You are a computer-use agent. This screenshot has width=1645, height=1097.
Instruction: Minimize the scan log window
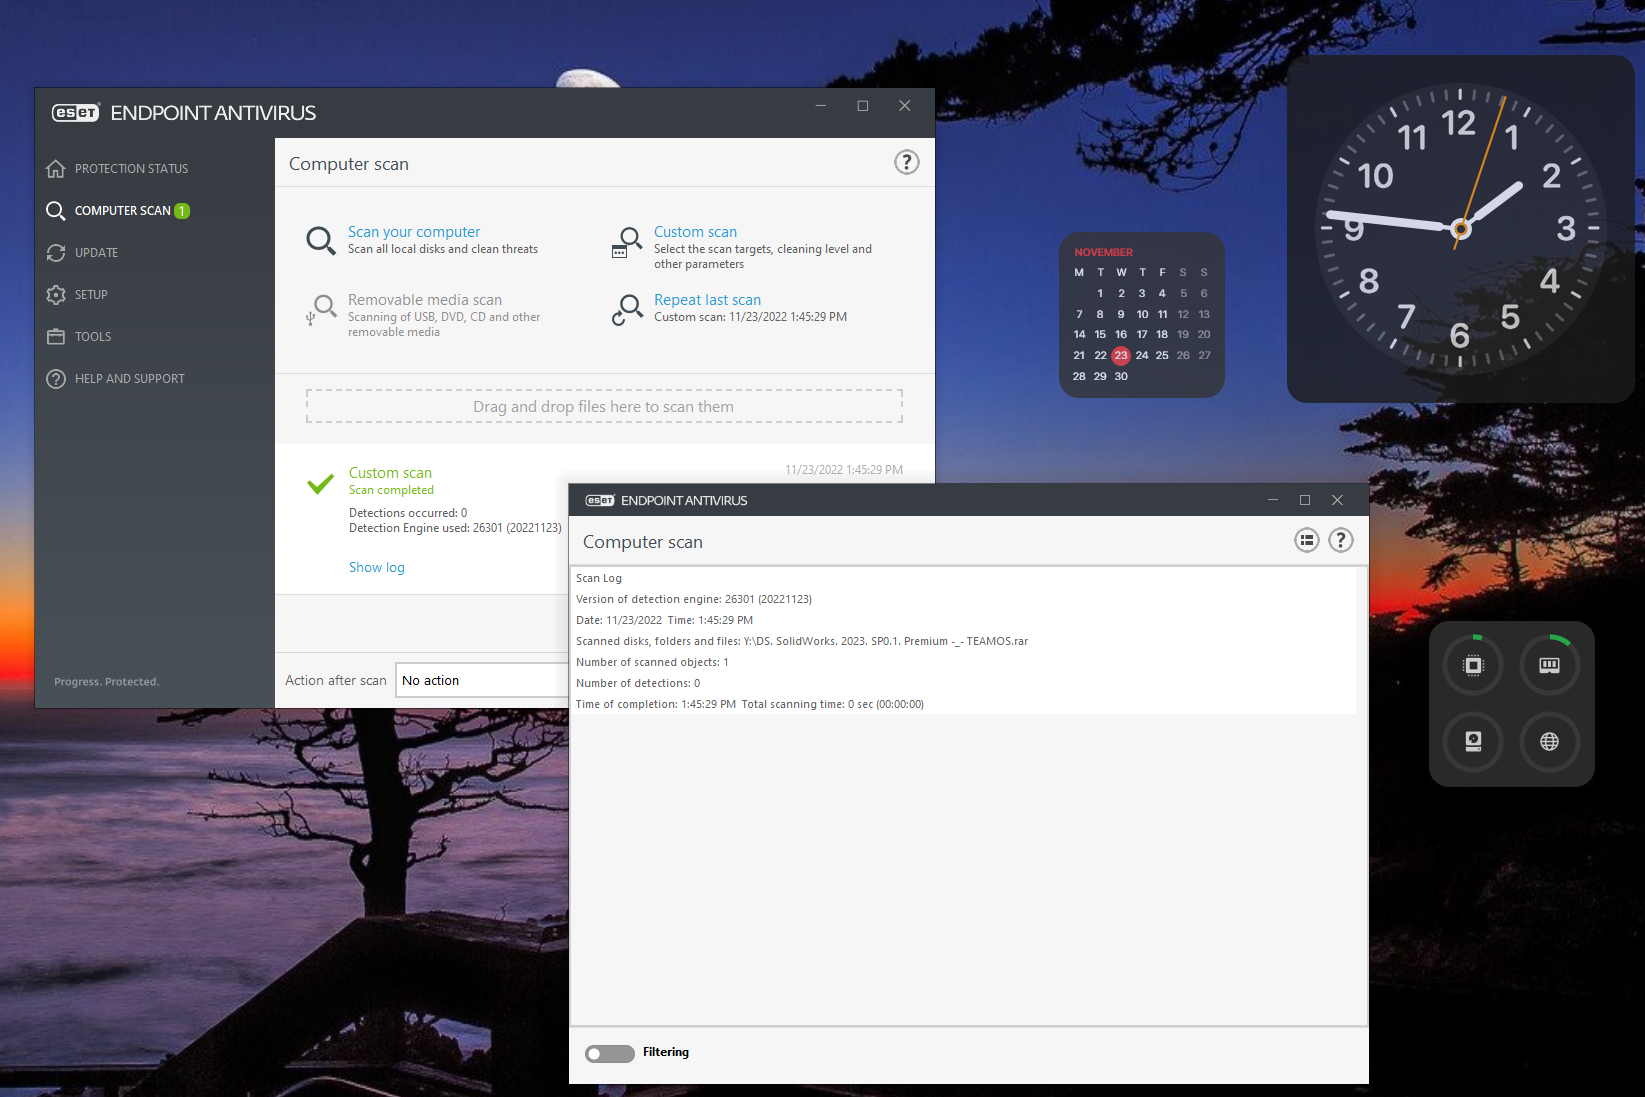point(1273,500)
